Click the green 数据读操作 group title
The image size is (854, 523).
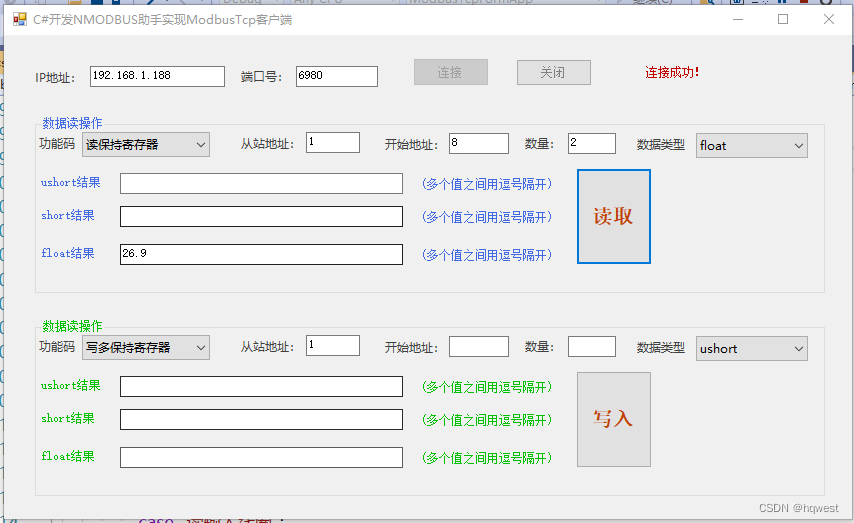pyautogui.click(x=72, y=326)
